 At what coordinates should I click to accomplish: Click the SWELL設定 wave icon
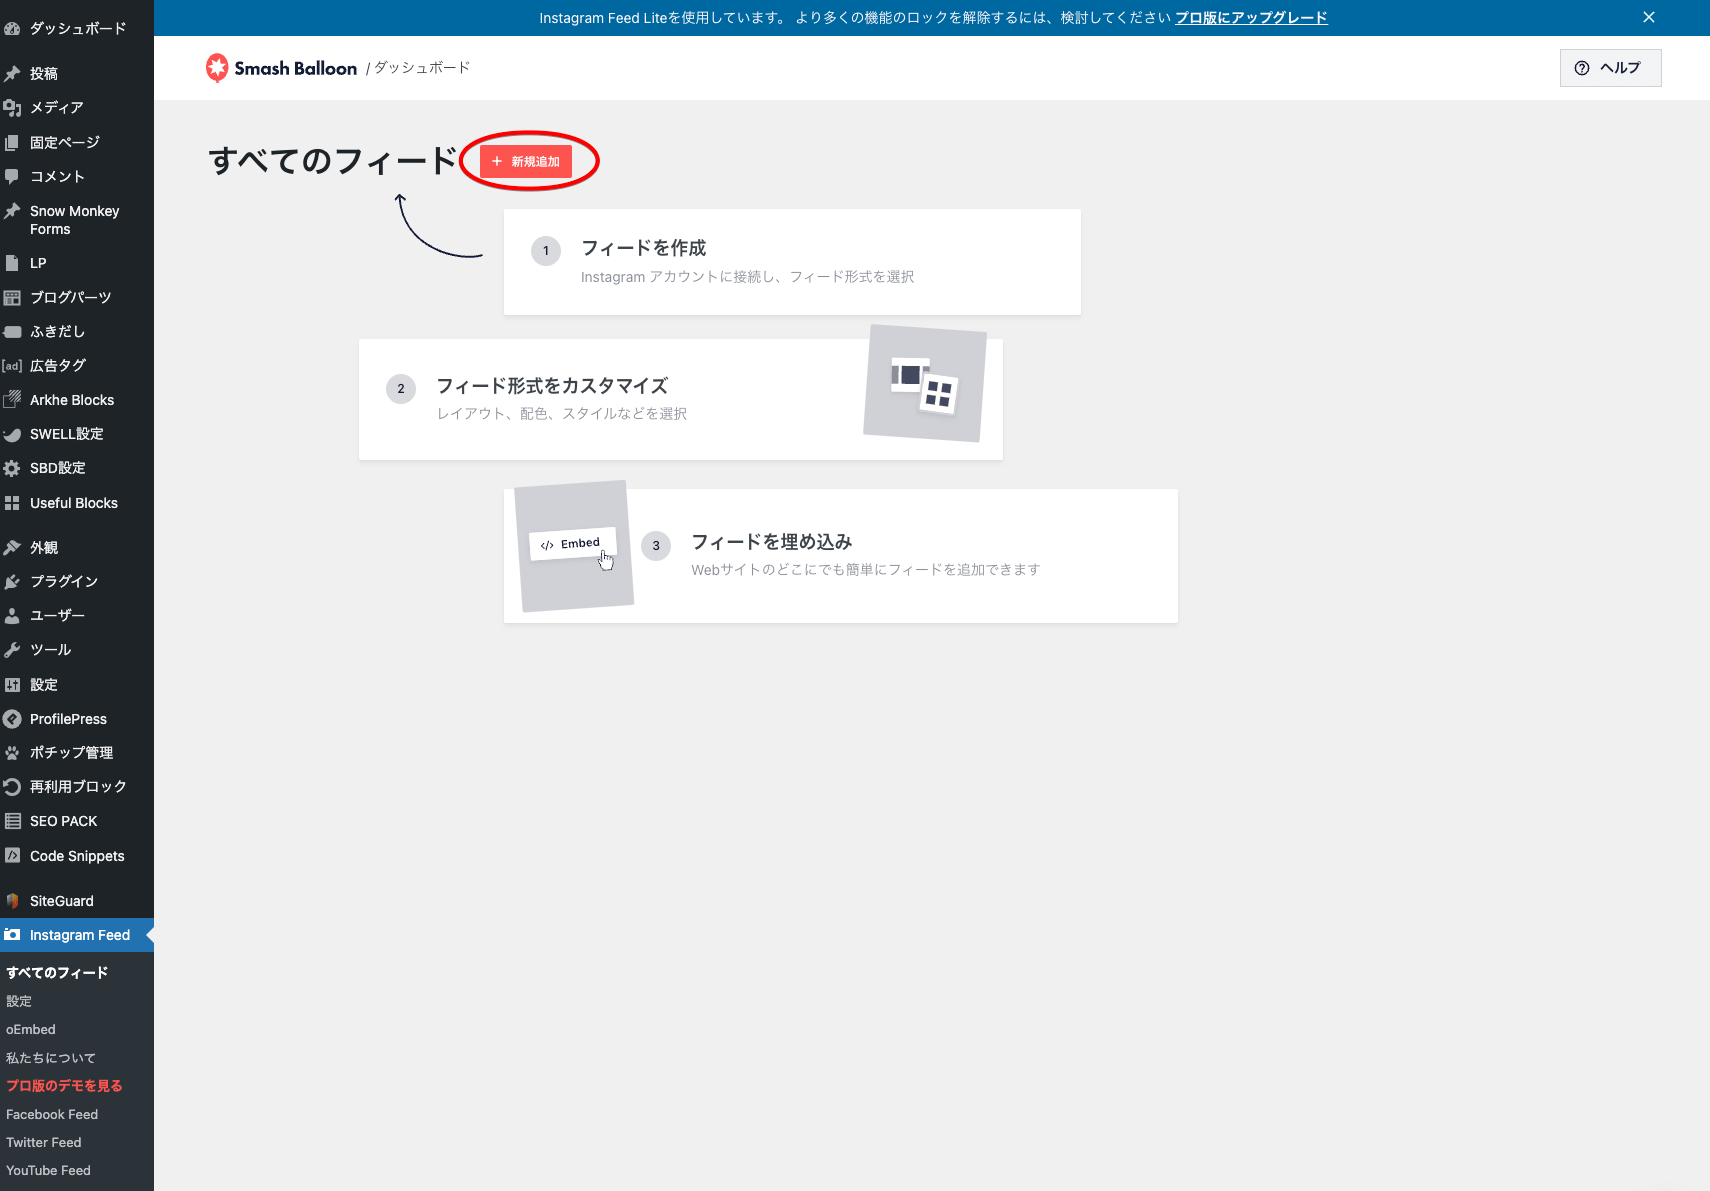click(12, 434)
